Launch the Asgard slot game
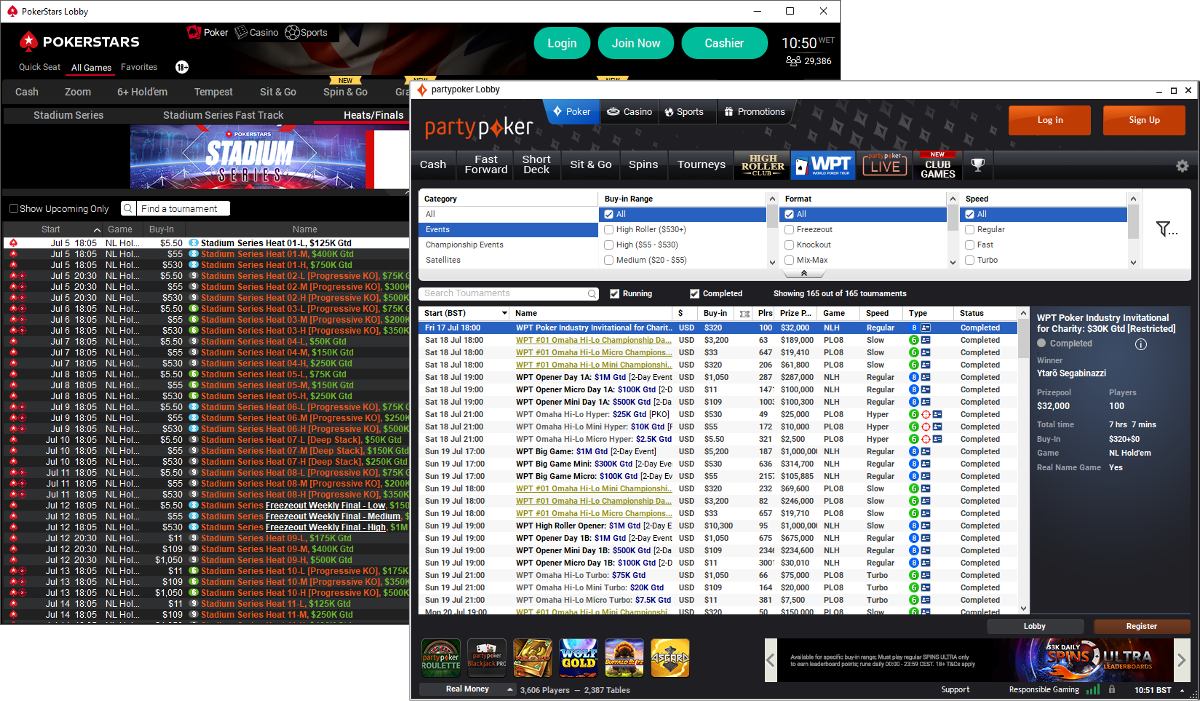Screen dimensions: 1200x701 tap(670, 659)
